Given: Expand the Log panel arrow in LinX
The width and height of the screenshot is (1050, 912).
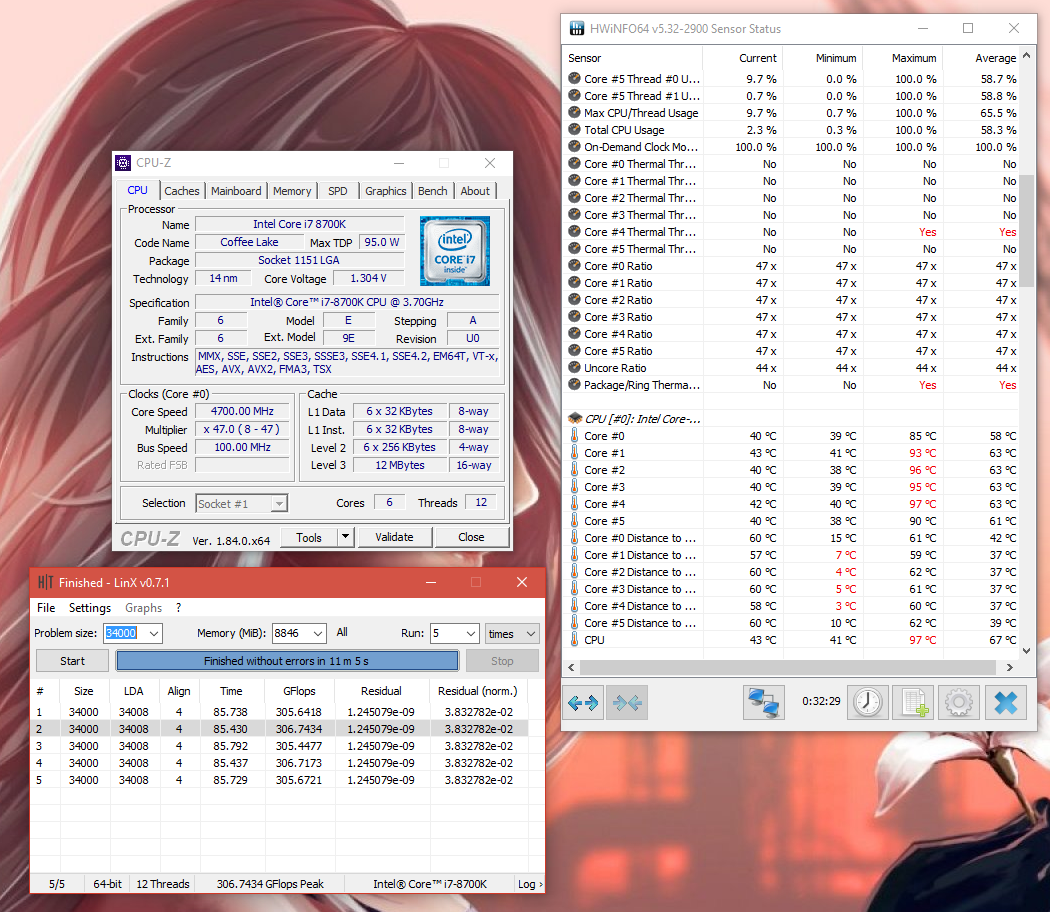Looking at the screenshot, I should [541, 885].
